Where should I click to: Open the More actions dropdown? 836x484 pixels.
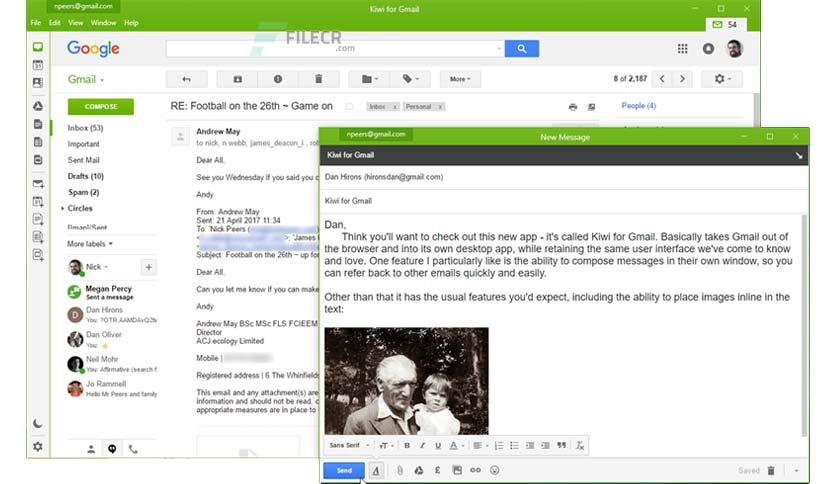460,79
